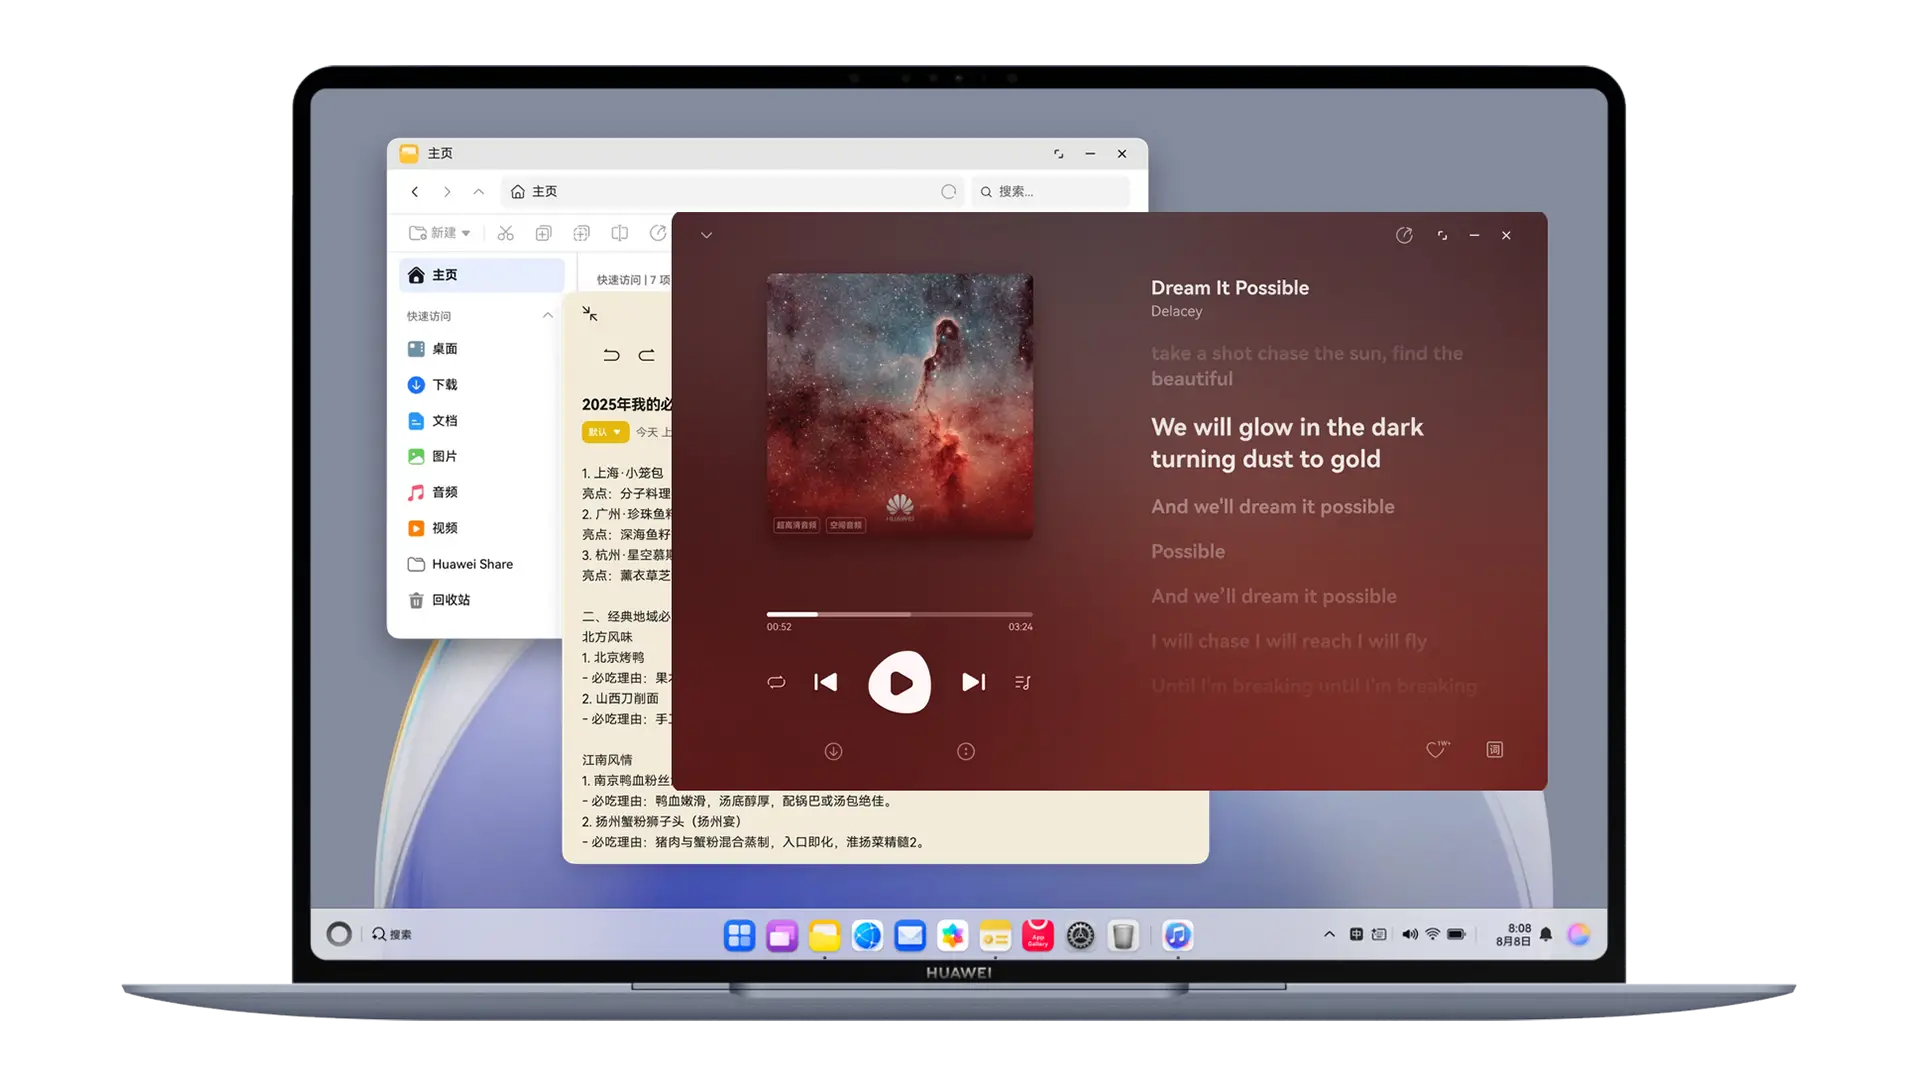Open the 默认 category dropdown in notes

pyautogui.click(x=605, y=432)
